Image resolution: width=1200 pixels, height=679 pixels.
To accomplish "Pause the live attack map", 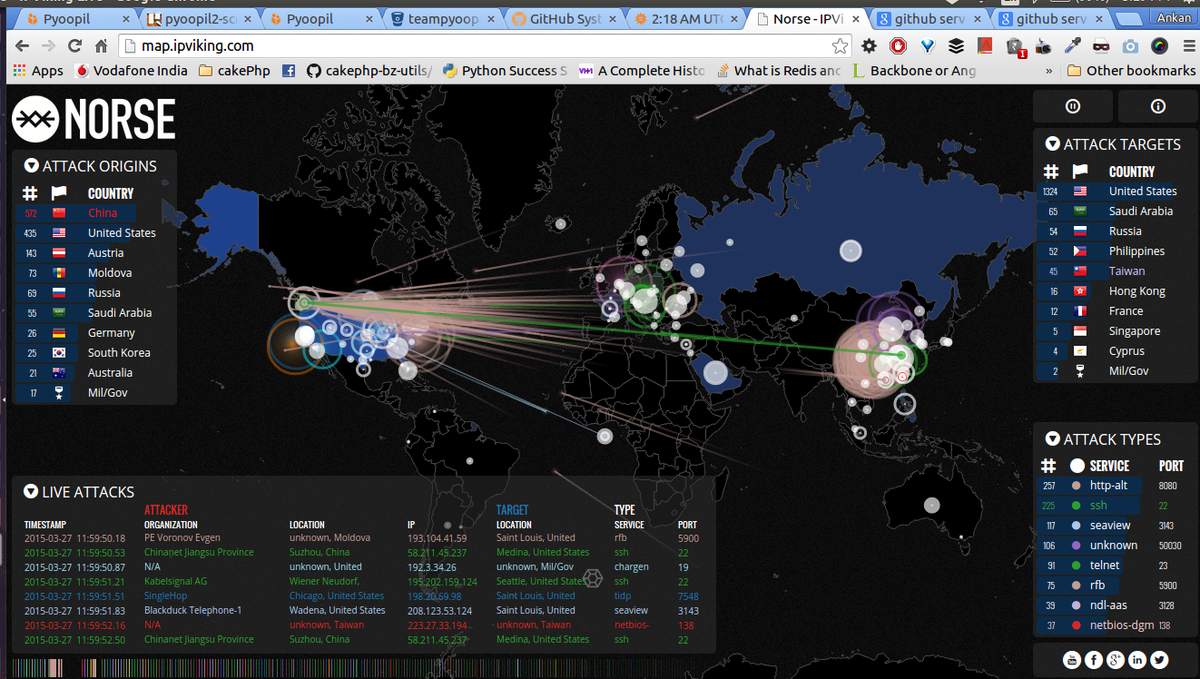I will [x=1072, y=106].
